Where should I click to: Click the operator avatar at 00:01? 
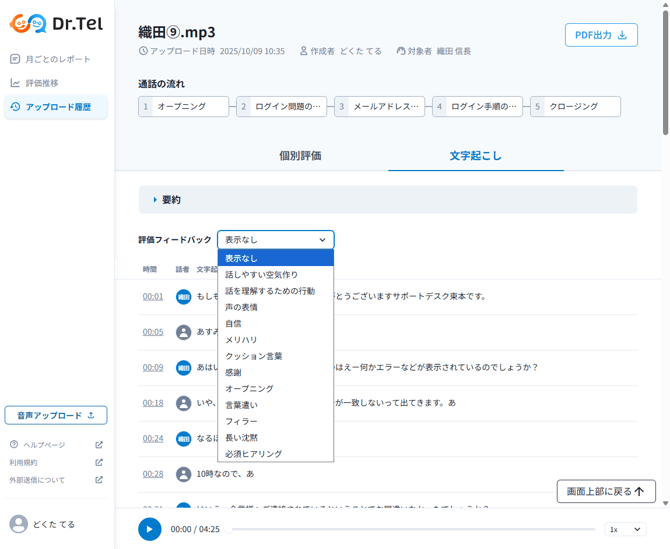[184, 297]
